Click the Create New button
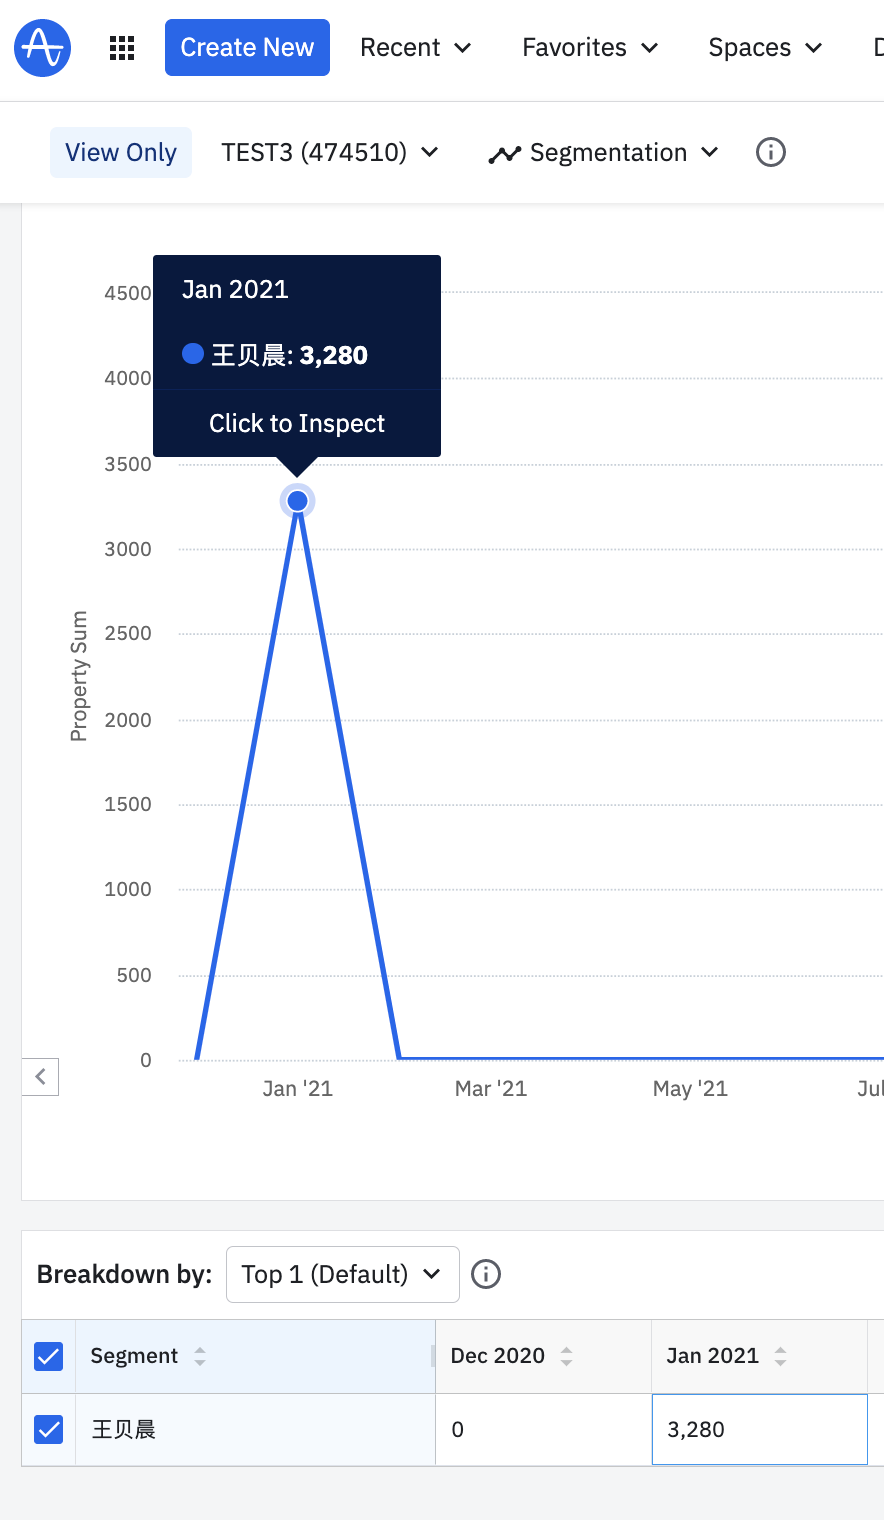The width and height of the screenshot is (884, 1520). 247,47
